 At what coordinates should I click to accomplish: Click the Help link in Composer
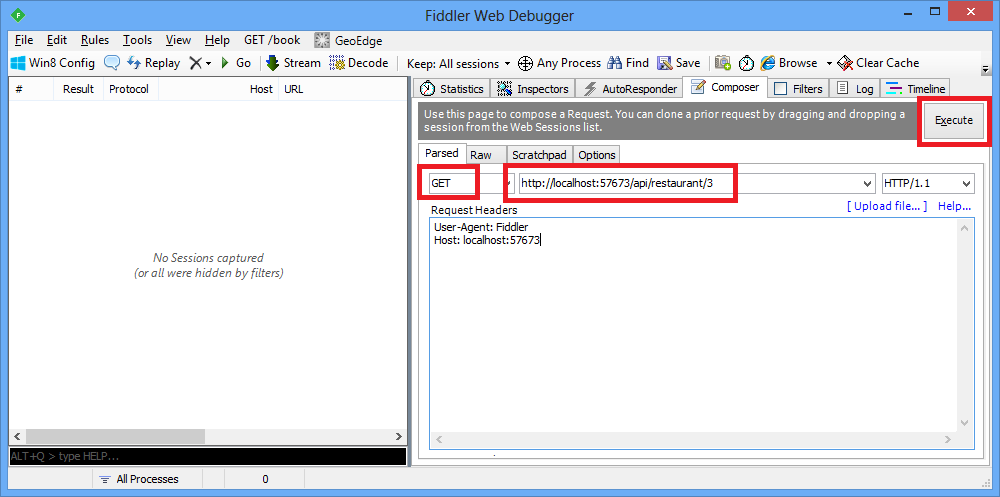pyautogui.click(x=954, y=207)
